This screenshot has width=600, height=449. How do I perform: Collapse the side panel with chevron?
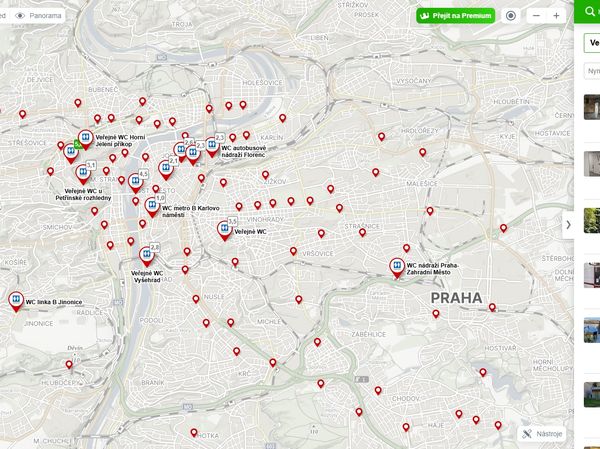tap(568, 225)
